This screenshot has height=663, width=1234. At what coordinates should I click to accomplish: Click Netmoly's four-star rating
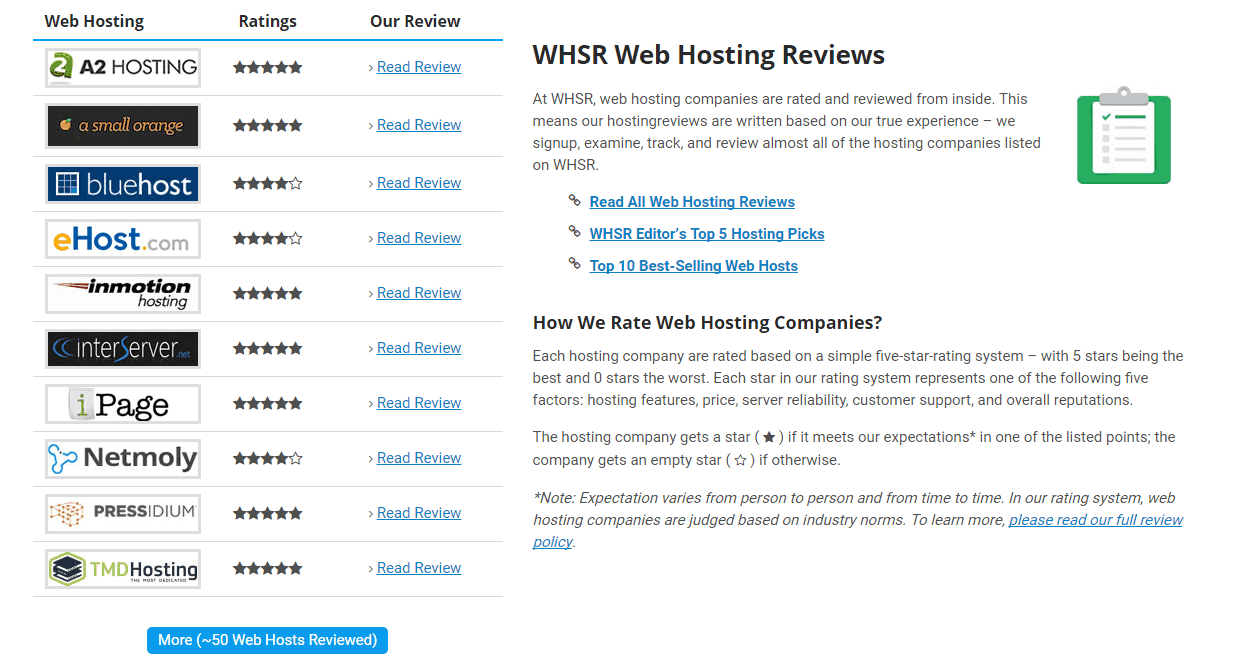tap(268, 459)
